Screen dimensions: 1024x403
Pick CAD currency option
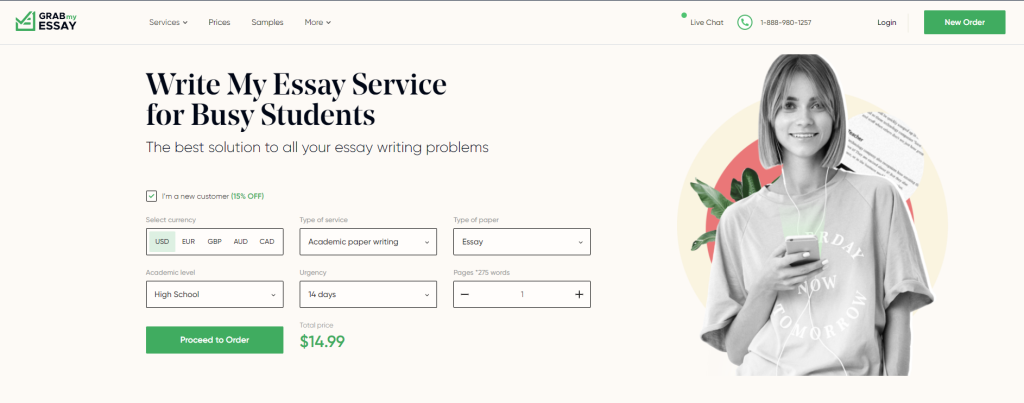tap(267, 242)
